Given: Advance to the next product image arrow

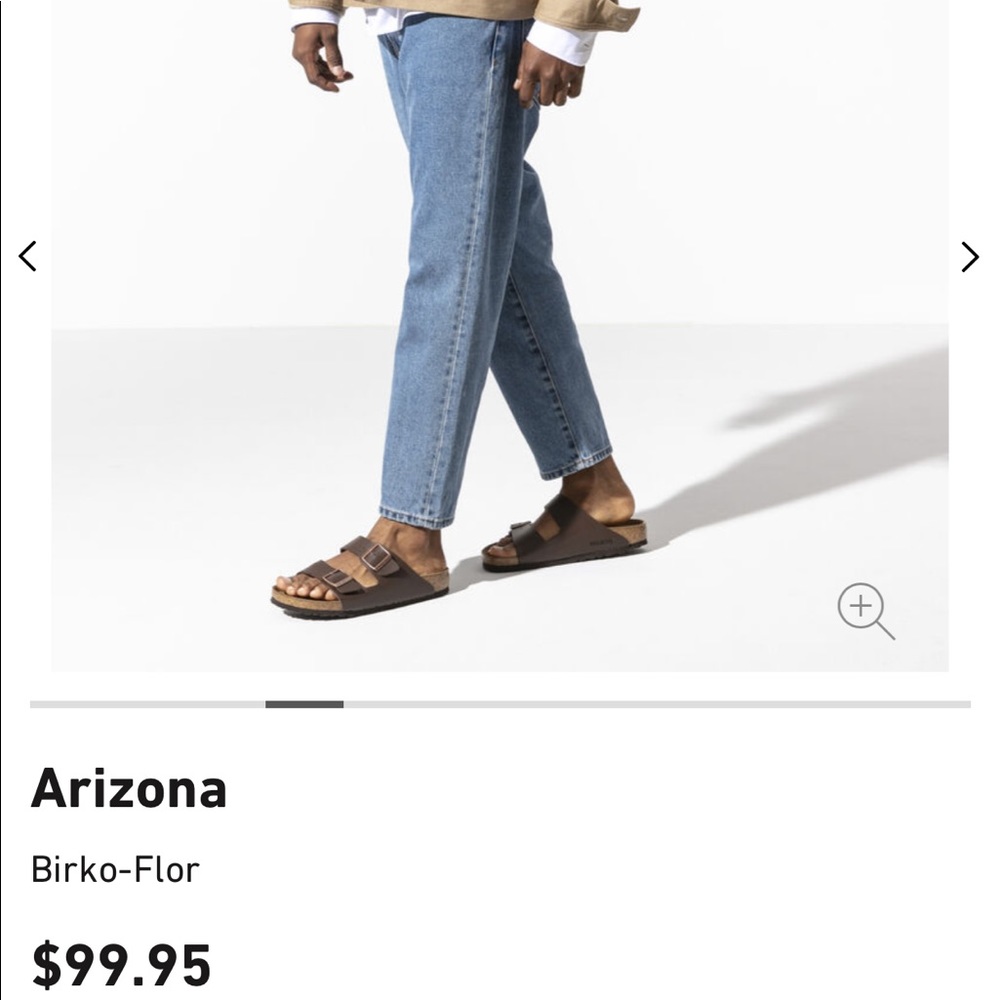Looking at the screenshot, I should pyautogui.click(x=970, y=256).
